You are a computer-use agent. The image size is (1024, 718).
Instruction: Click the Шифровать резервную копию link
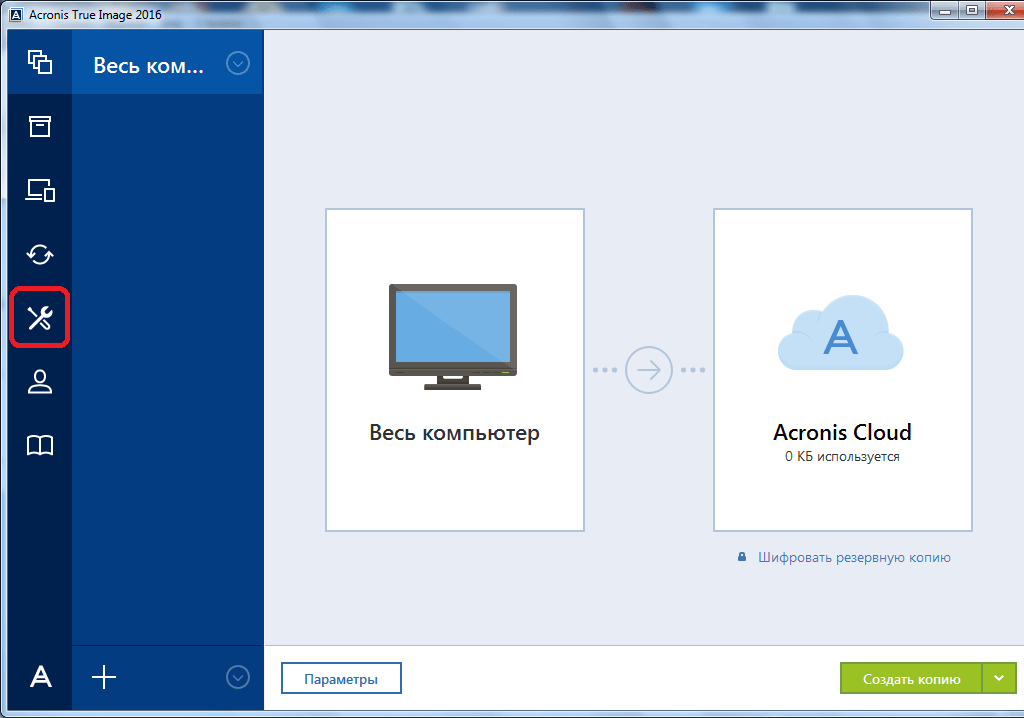click(x=854, y=557)
